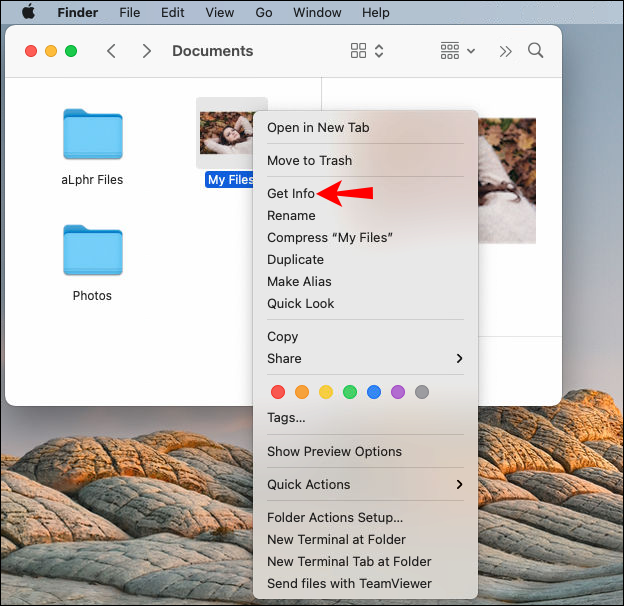624x606 pixels.
Task: Expand the Quick Actions submenu
Action: [x=365, y=484]
